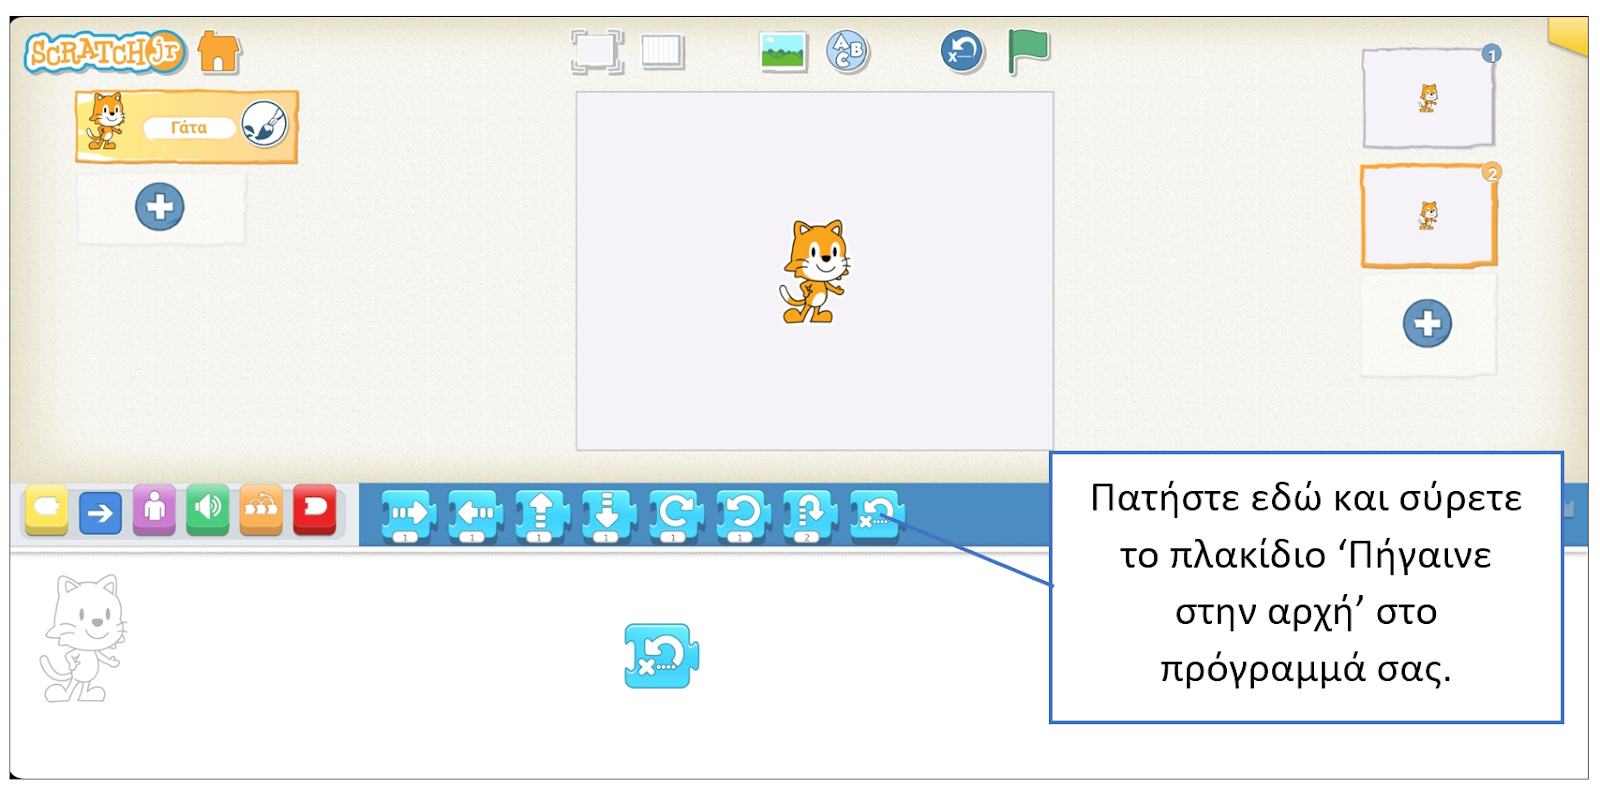Select page 1 thumbnail
This screenshot has height=788, width=1600.
pyautogui.click(x=1428, y=98)
